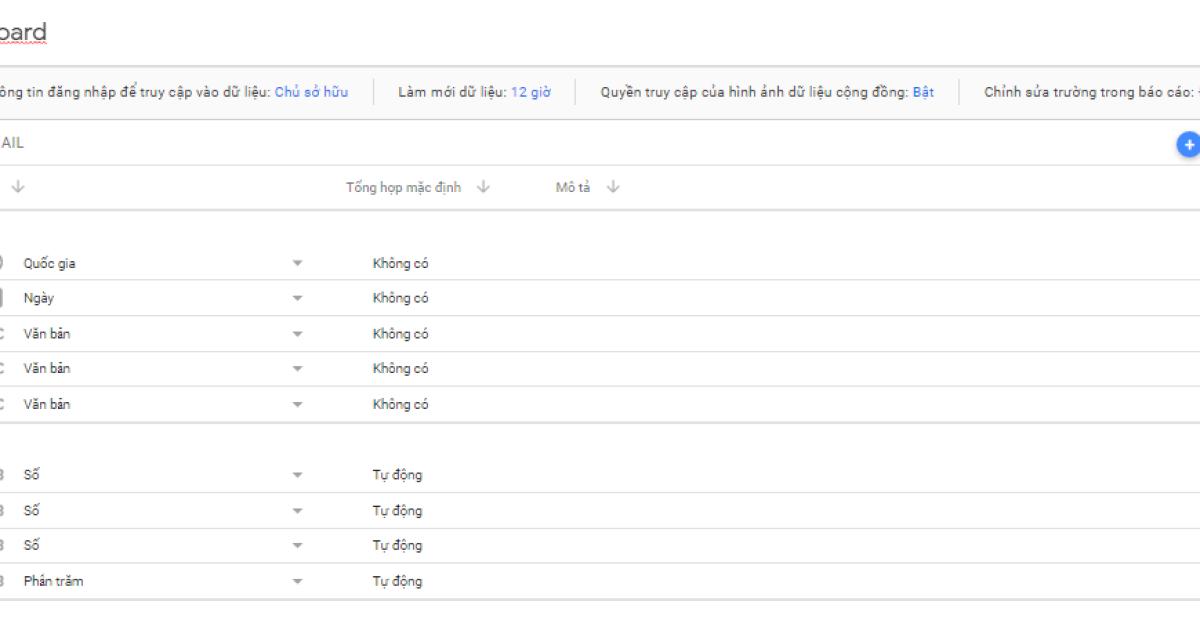Click the sort arrow next to Mô tả
The height and width of the screenshot is (630, 1200).
[613, 187]
